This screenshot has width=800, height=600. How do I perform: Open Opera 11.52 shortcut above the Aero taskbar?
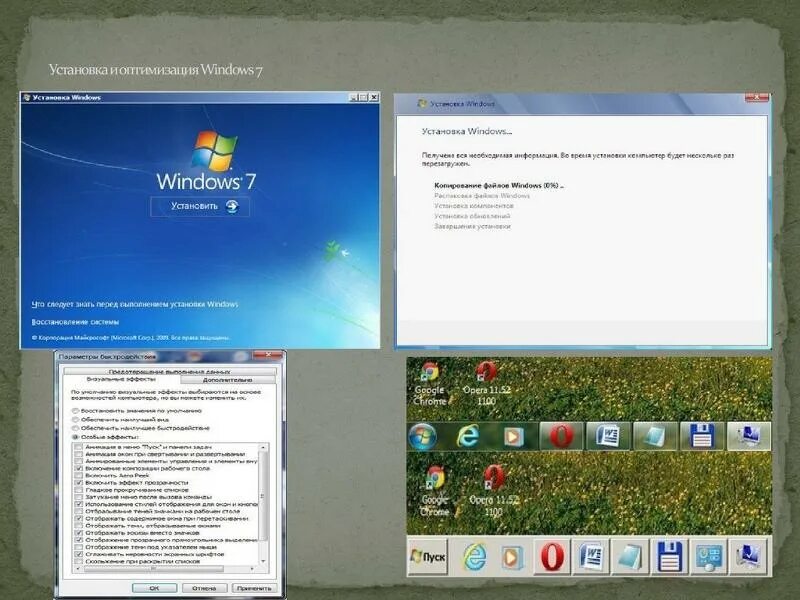486,384
